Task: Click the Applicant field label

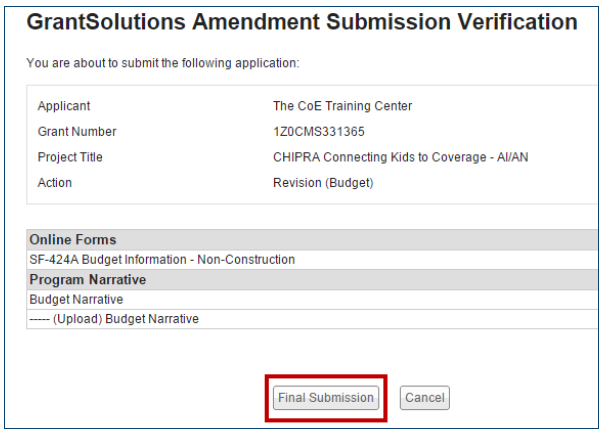Action: 64,106
